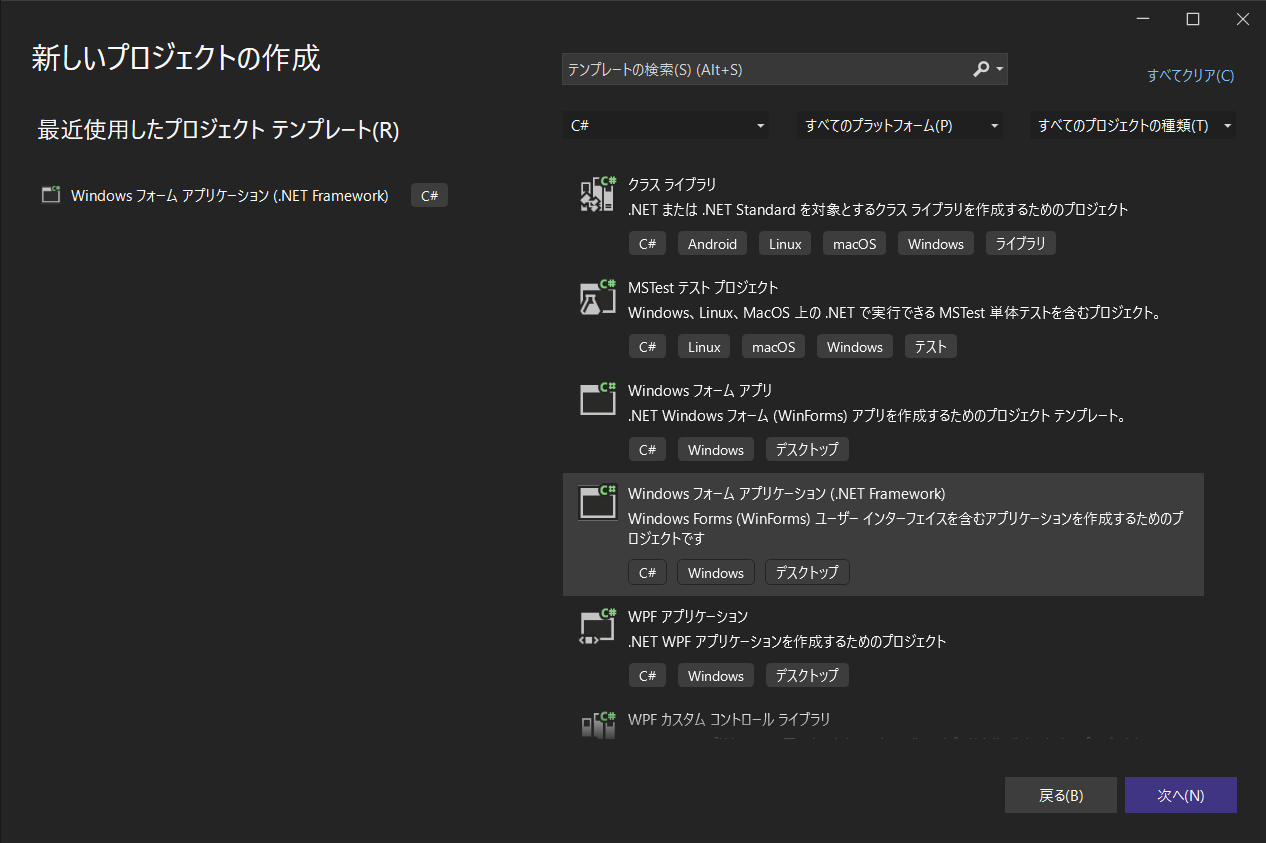Click the Windows フォーム アプリ template icon
Image resolution: width=1266 pixels, height=843 pixels.
click(x=598, y=399)
